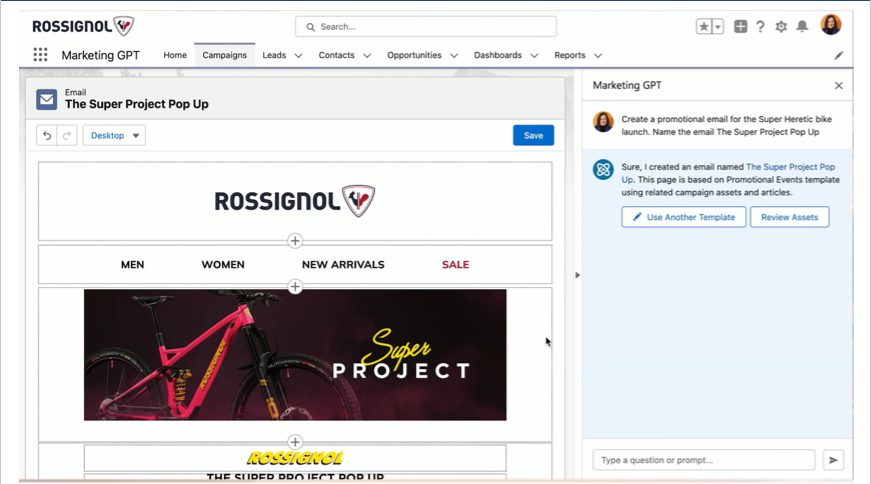Focus the Type a question or prompt field
Viewport: 871px width, 484px height.
pyautogui.click(x=704, y=460)
